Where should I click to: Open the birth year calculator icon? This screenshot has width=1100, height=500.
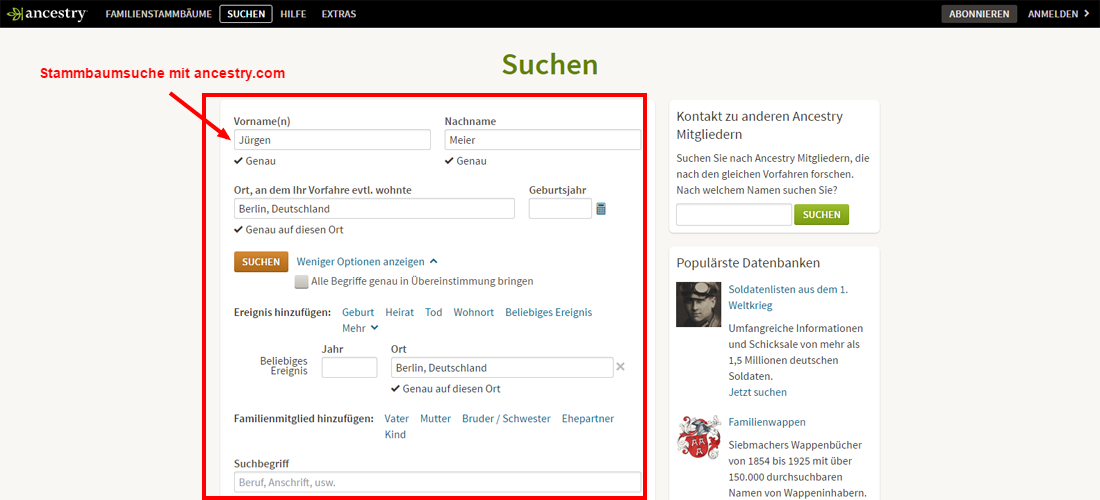coord(601,208)
